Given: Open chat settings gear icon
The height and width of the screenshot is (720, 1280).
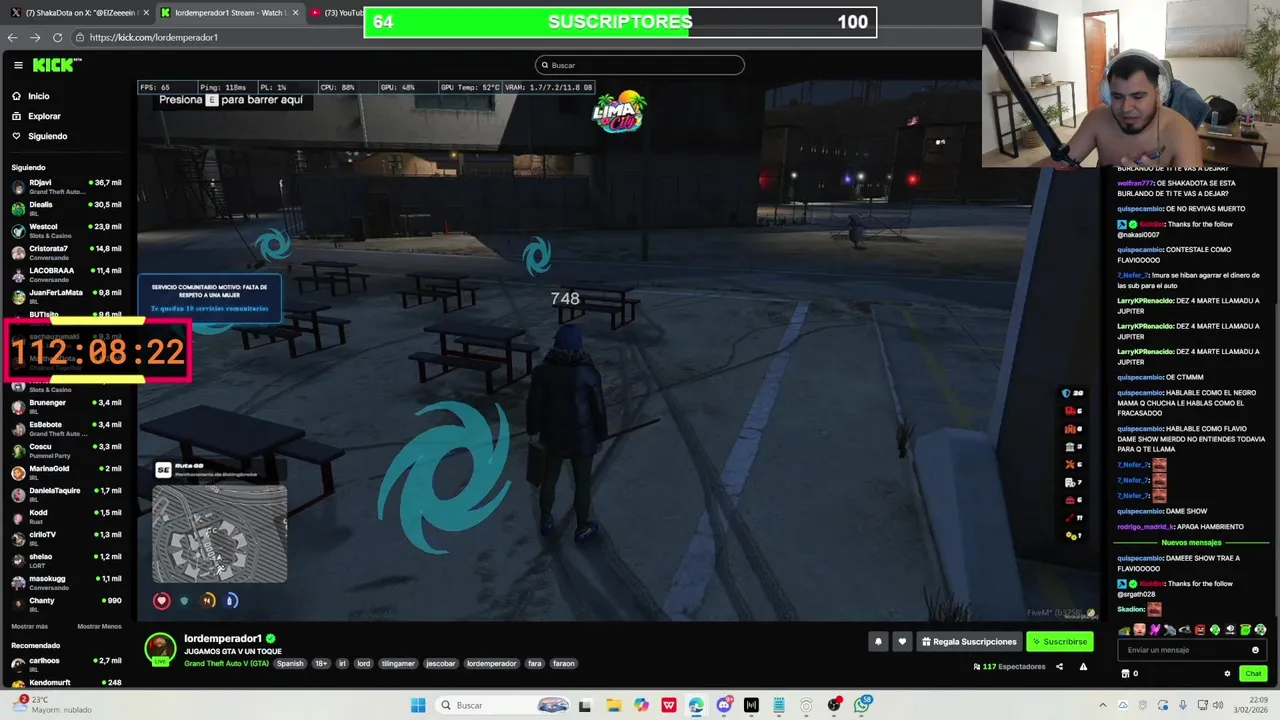Looking at the screenshot, I should 1227,674.
